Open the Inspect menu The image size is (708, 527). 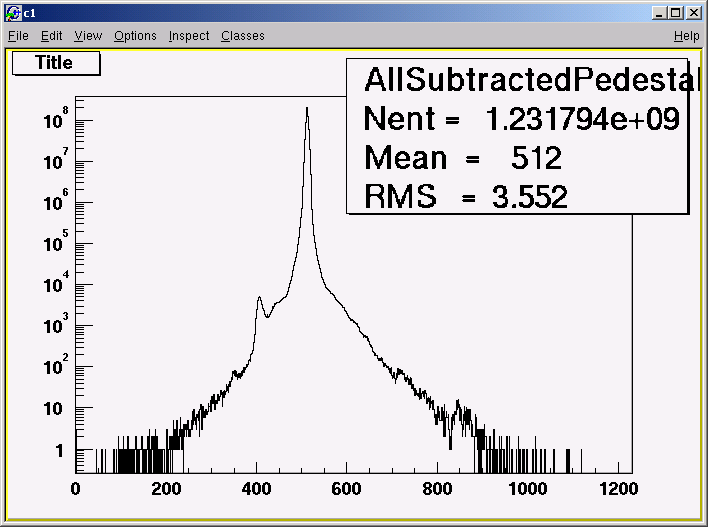(189, 36)
